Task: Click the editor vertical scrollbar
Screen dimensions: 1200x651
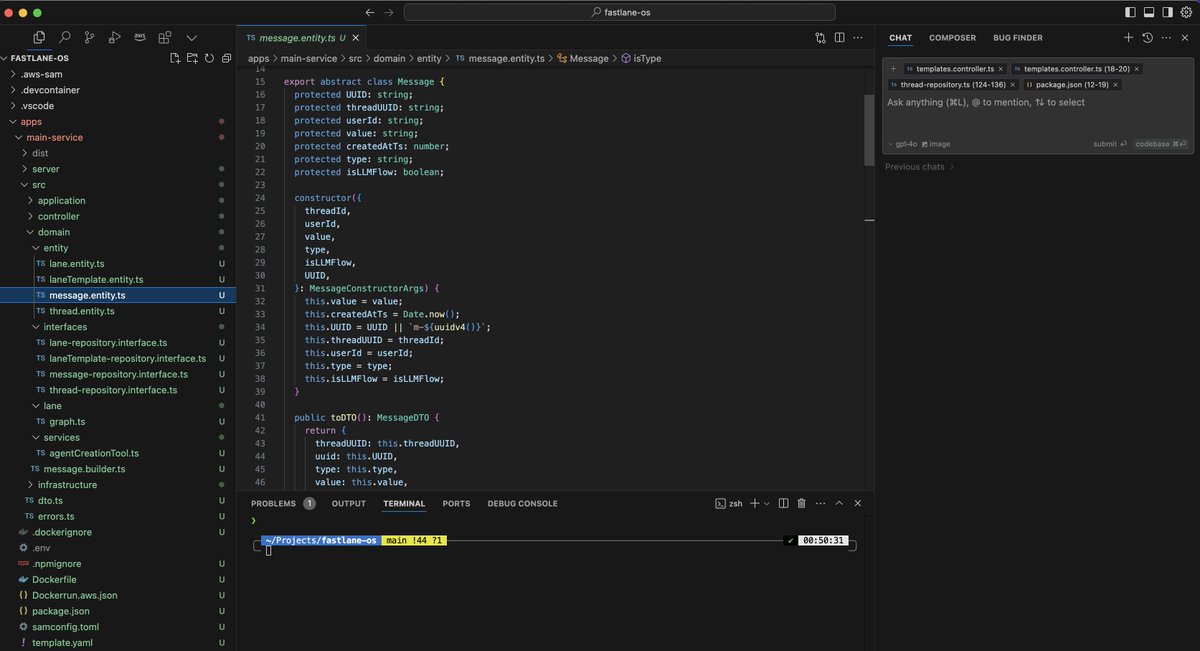Action: [869, 130]
